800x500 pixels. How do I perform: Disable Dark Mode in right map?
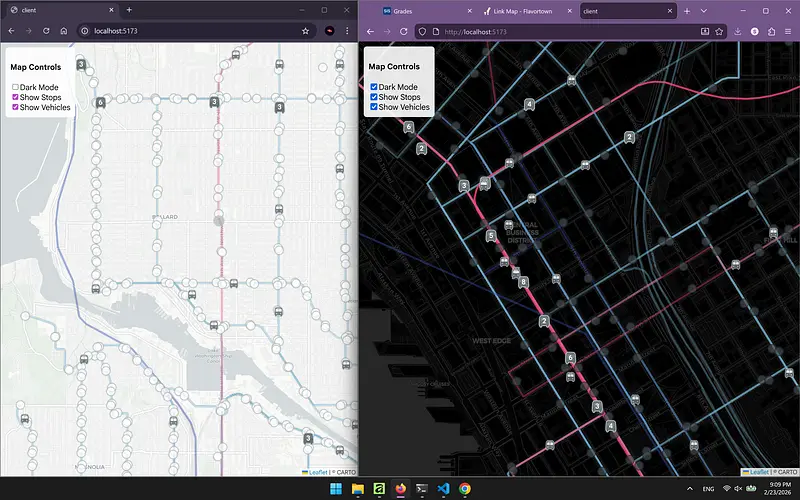click(x=374, y=87)
